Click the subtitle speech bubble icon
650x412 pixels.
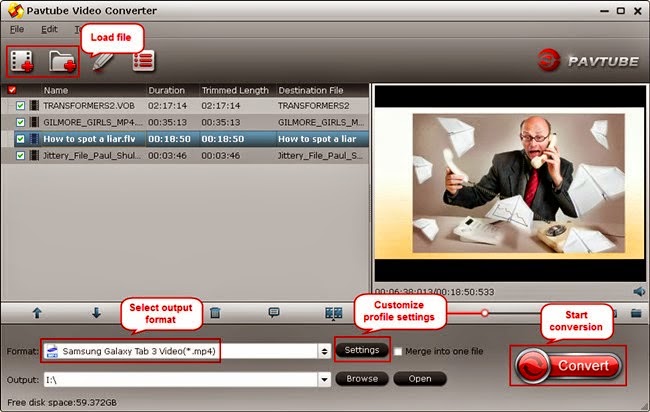click(x=274, y=313)
